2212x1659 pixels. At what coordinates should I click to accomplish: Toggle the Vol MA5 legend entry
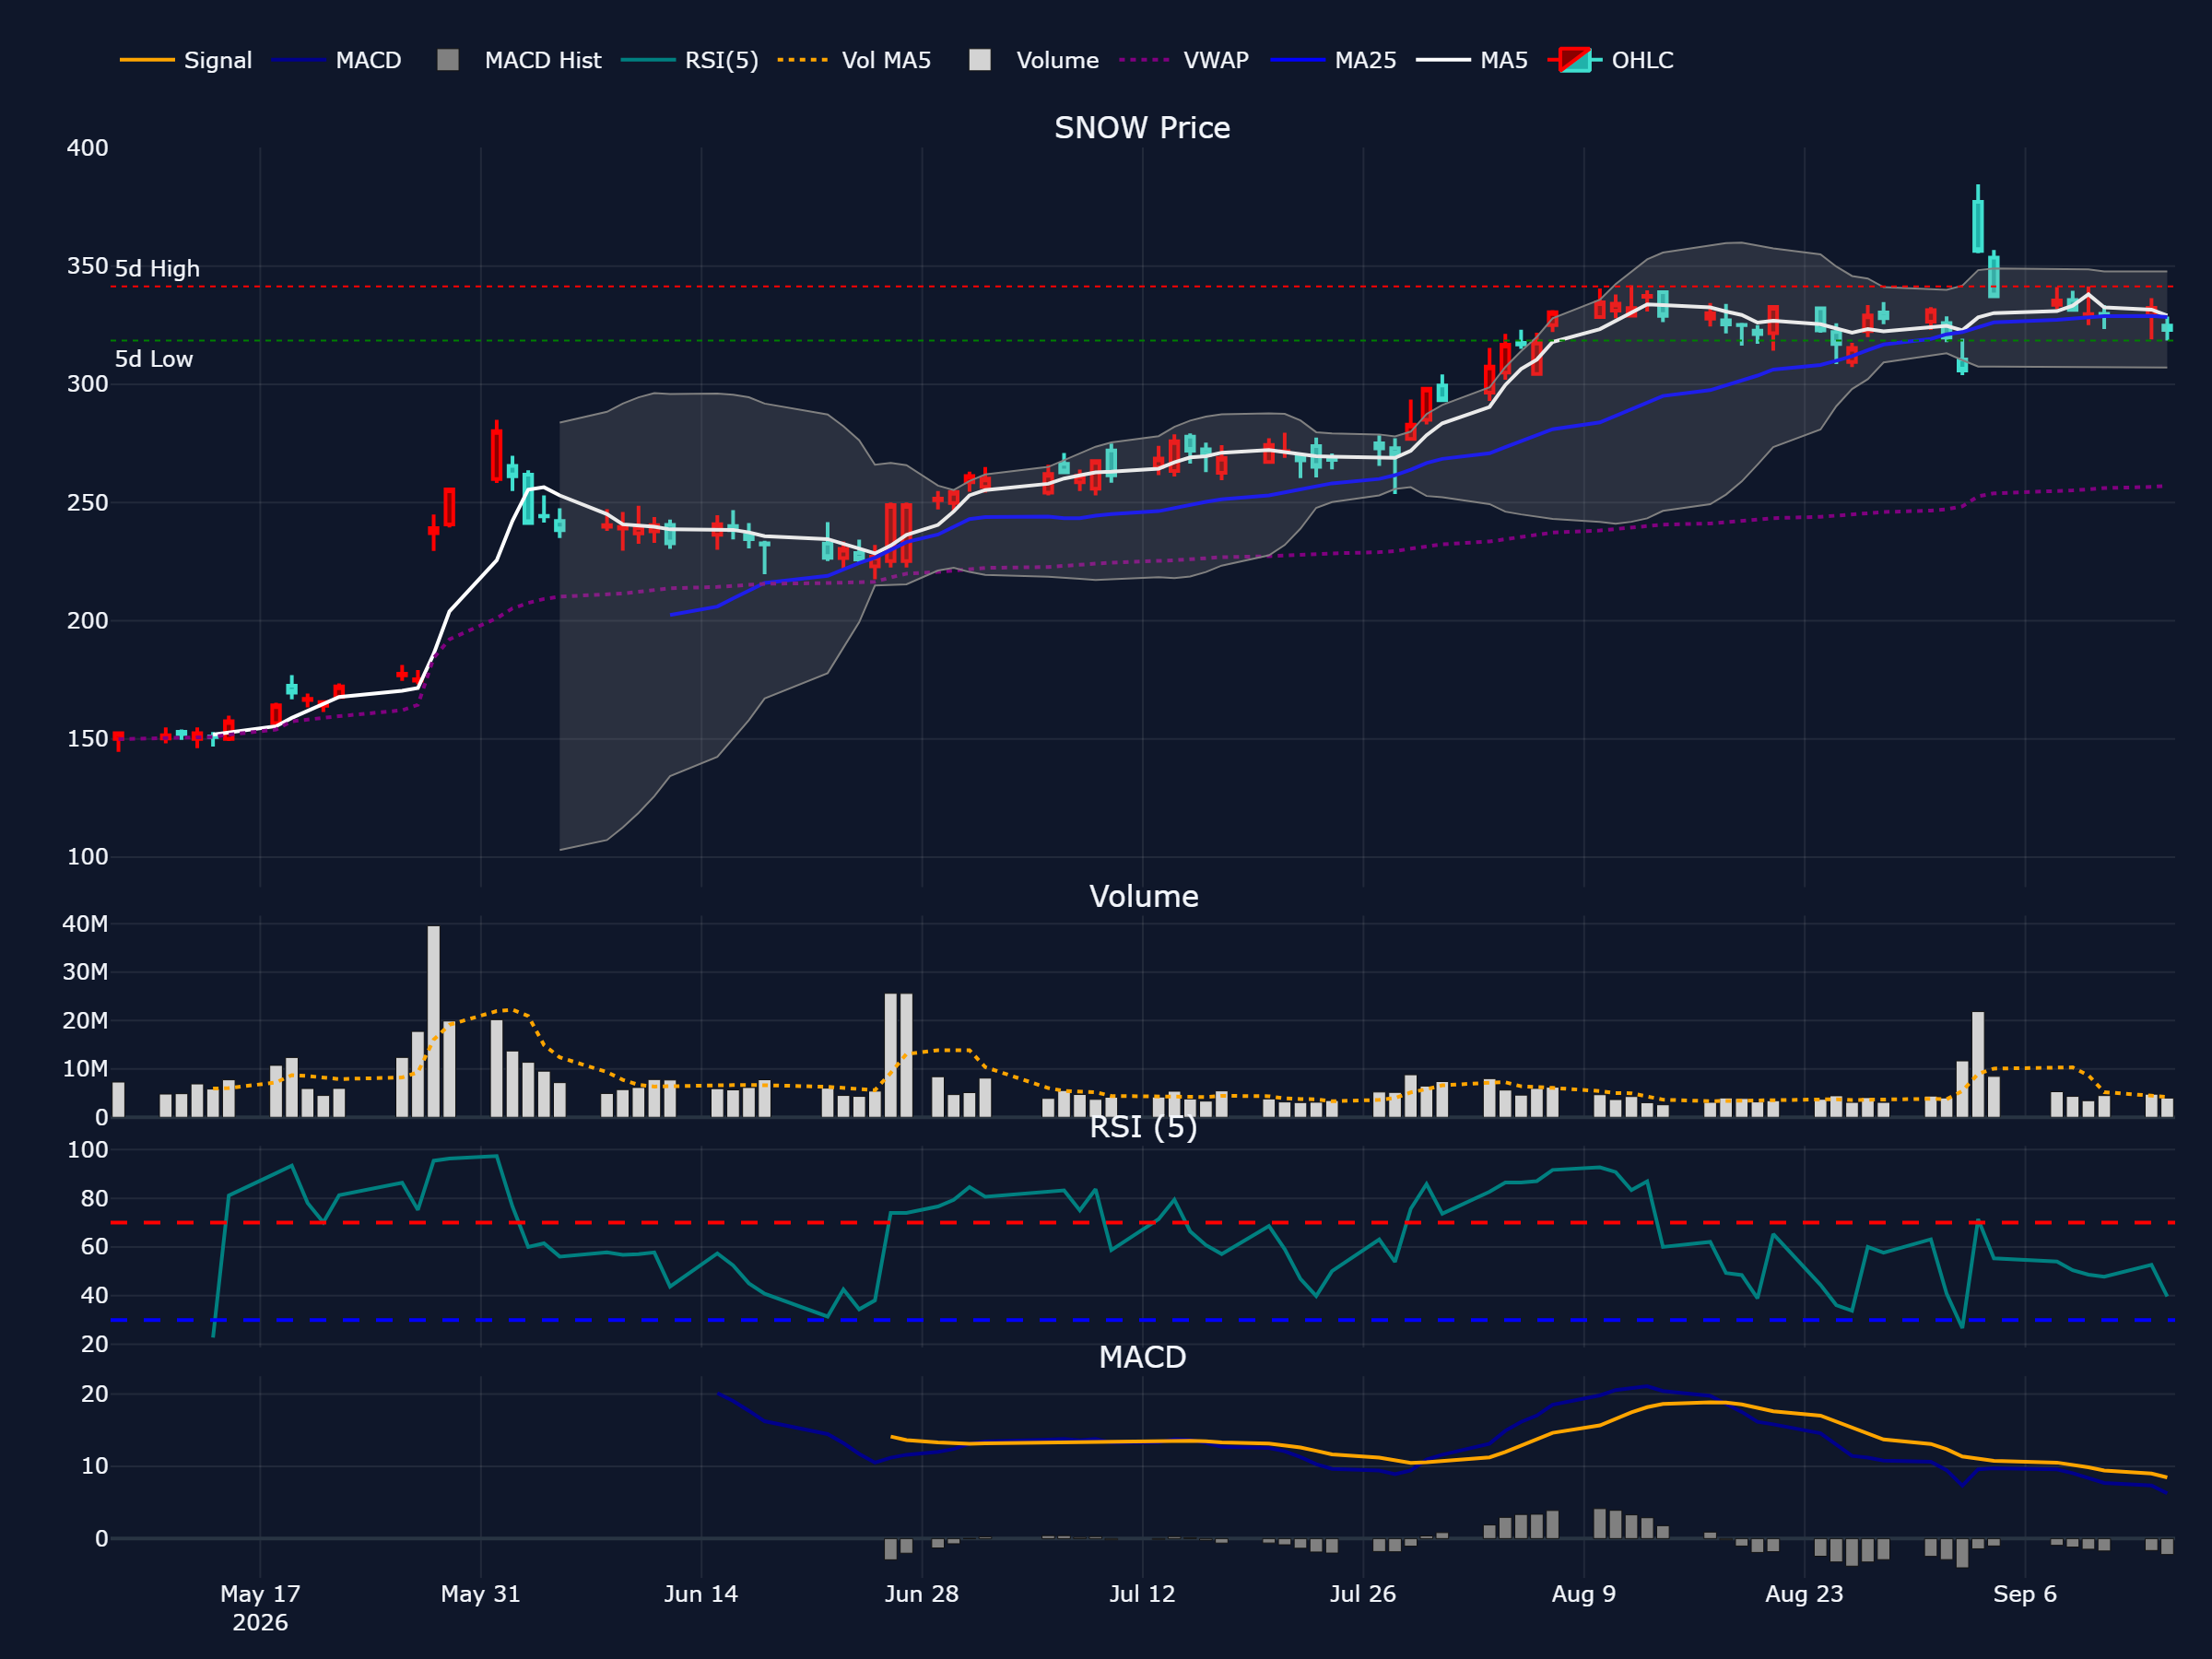point(855,60)
